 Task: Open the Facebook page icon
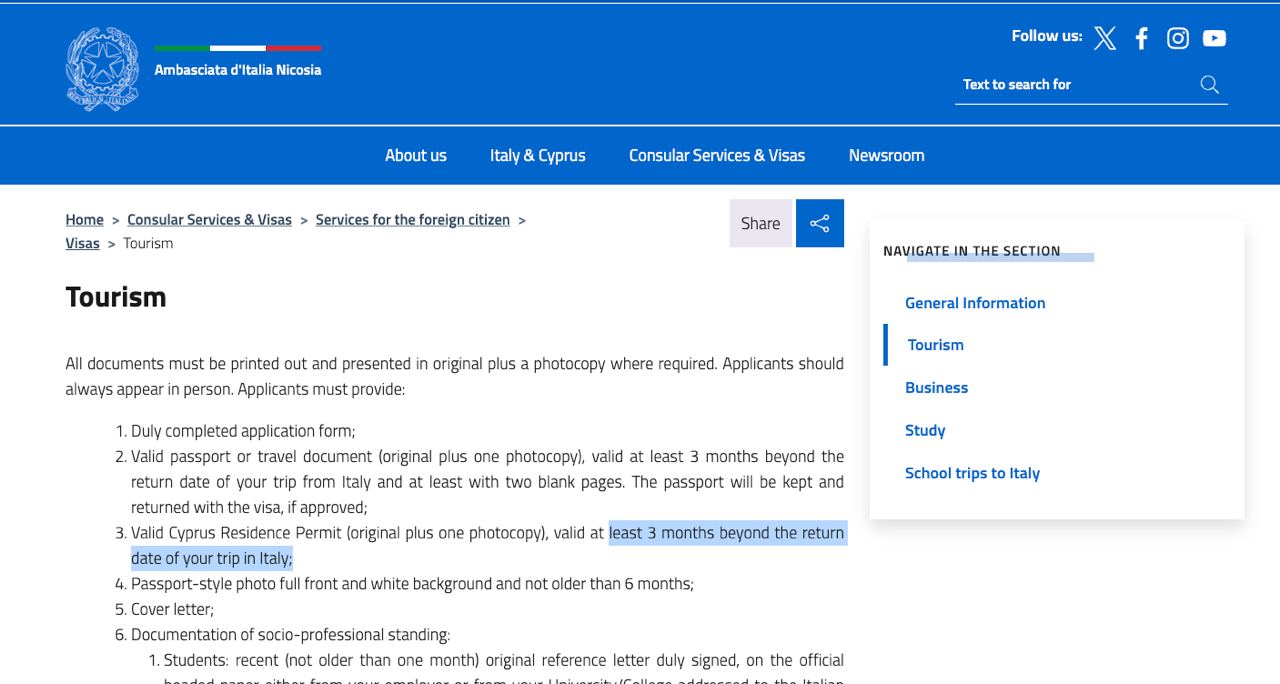[x=1141, y=38]
